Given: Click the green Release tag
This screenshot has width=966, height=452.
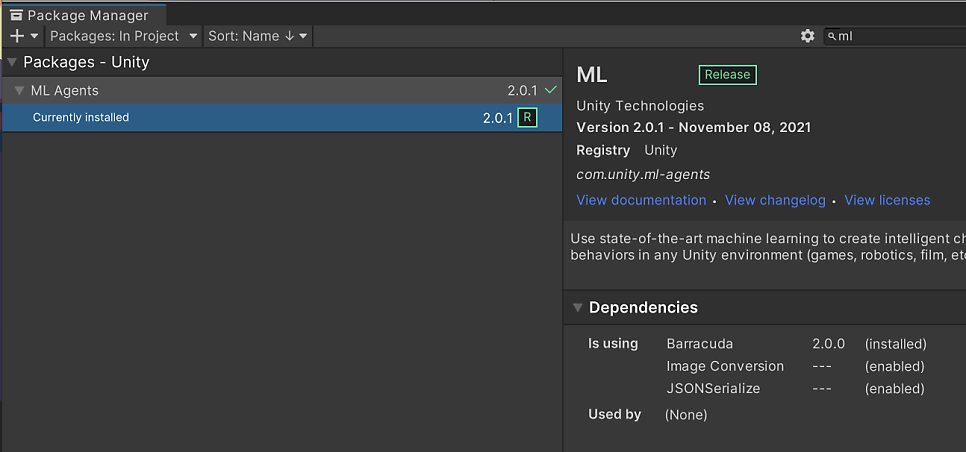Looking at the screenshot, I should pos(728,75).
